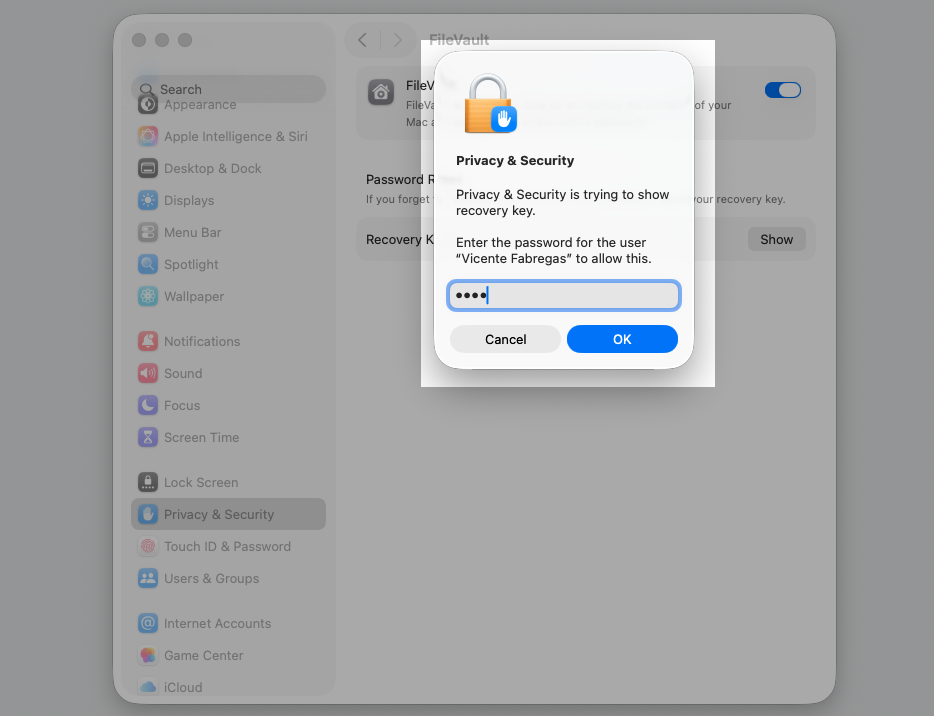Image resolution: width=934 pixels, height=716 pixels.
Task: Click the Users & Groups icon
Action: pyautogui.click(x=148, y=578)
